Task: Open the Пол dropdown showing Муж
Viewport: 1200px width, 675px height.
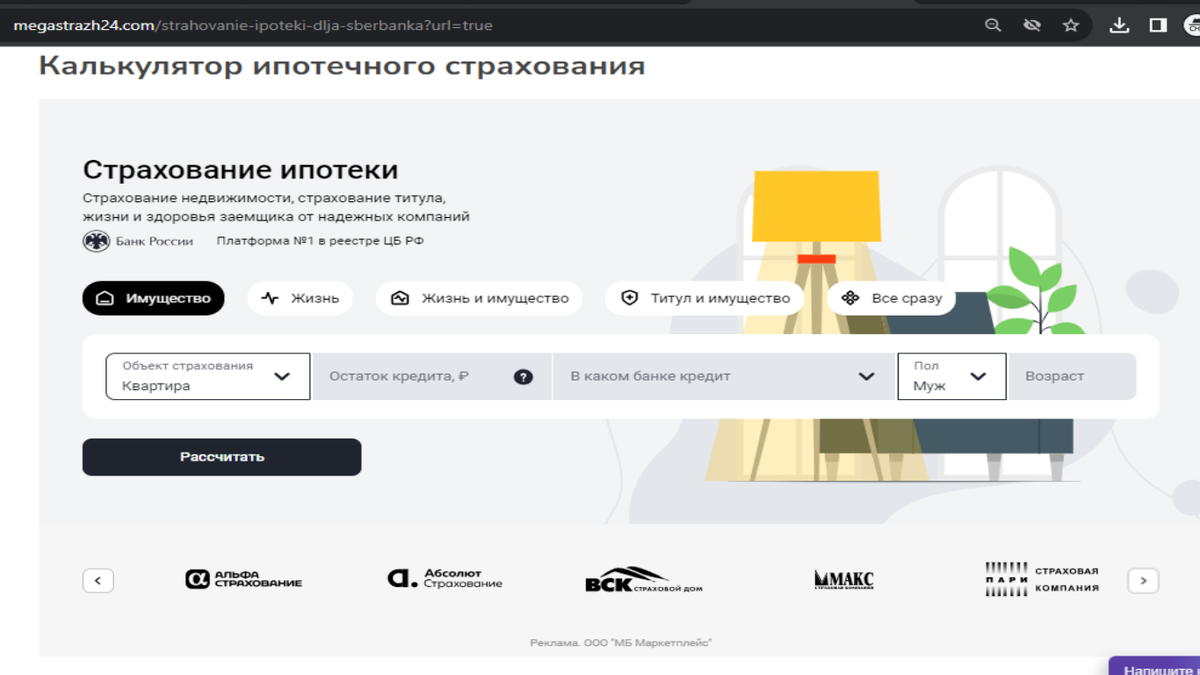Action: (x=952, y=376)
